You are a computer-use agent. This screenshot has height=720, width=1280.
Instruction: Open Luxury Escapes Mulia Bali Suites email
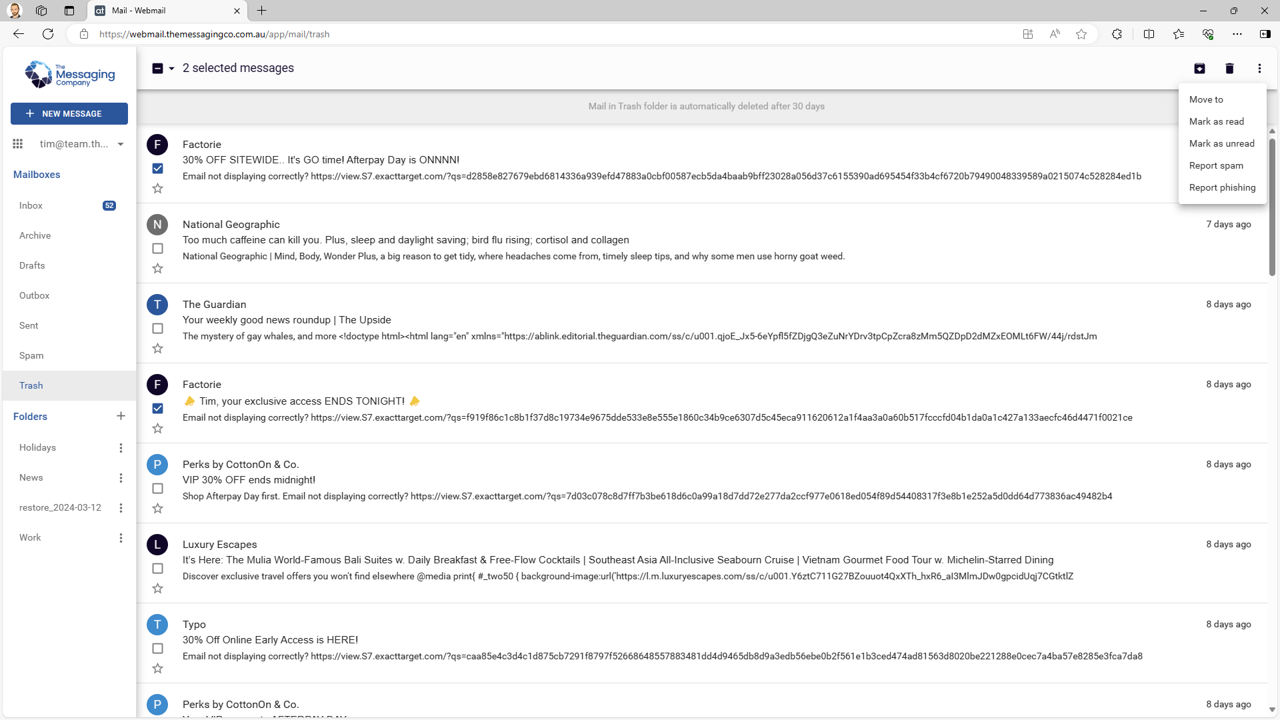[x=700, y=563]
